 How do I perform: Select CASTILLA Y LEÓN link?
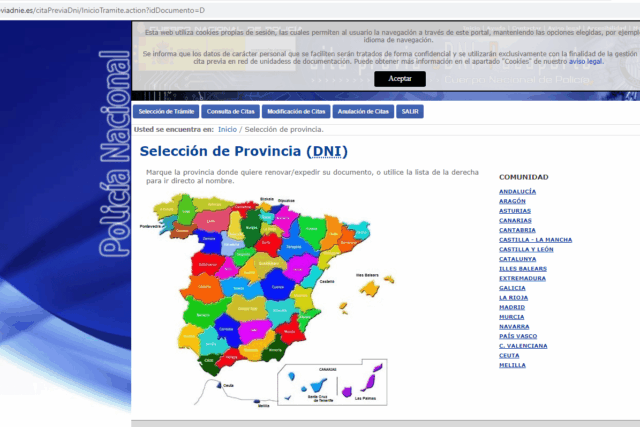point(526,249)
